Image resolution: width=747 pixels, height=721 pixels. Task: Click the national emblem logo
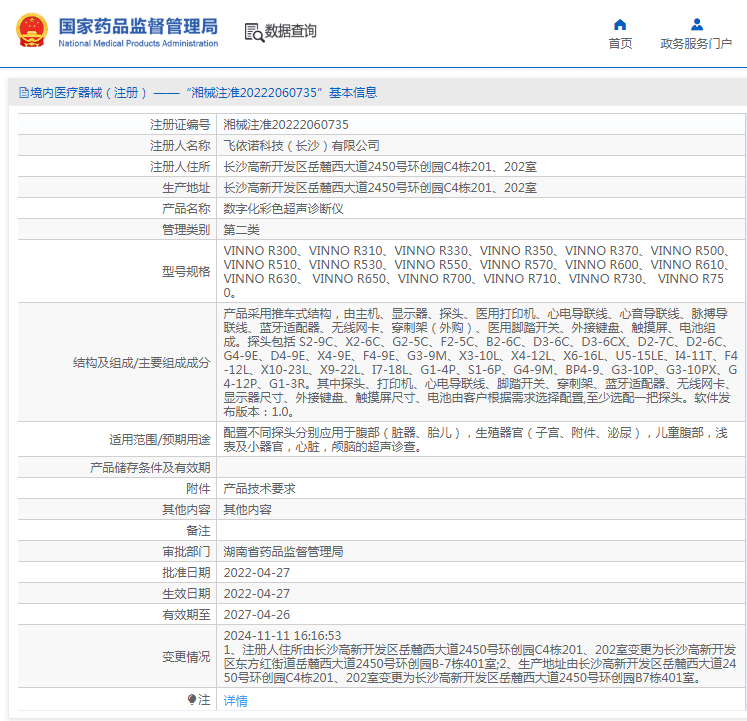coord(32,30)
